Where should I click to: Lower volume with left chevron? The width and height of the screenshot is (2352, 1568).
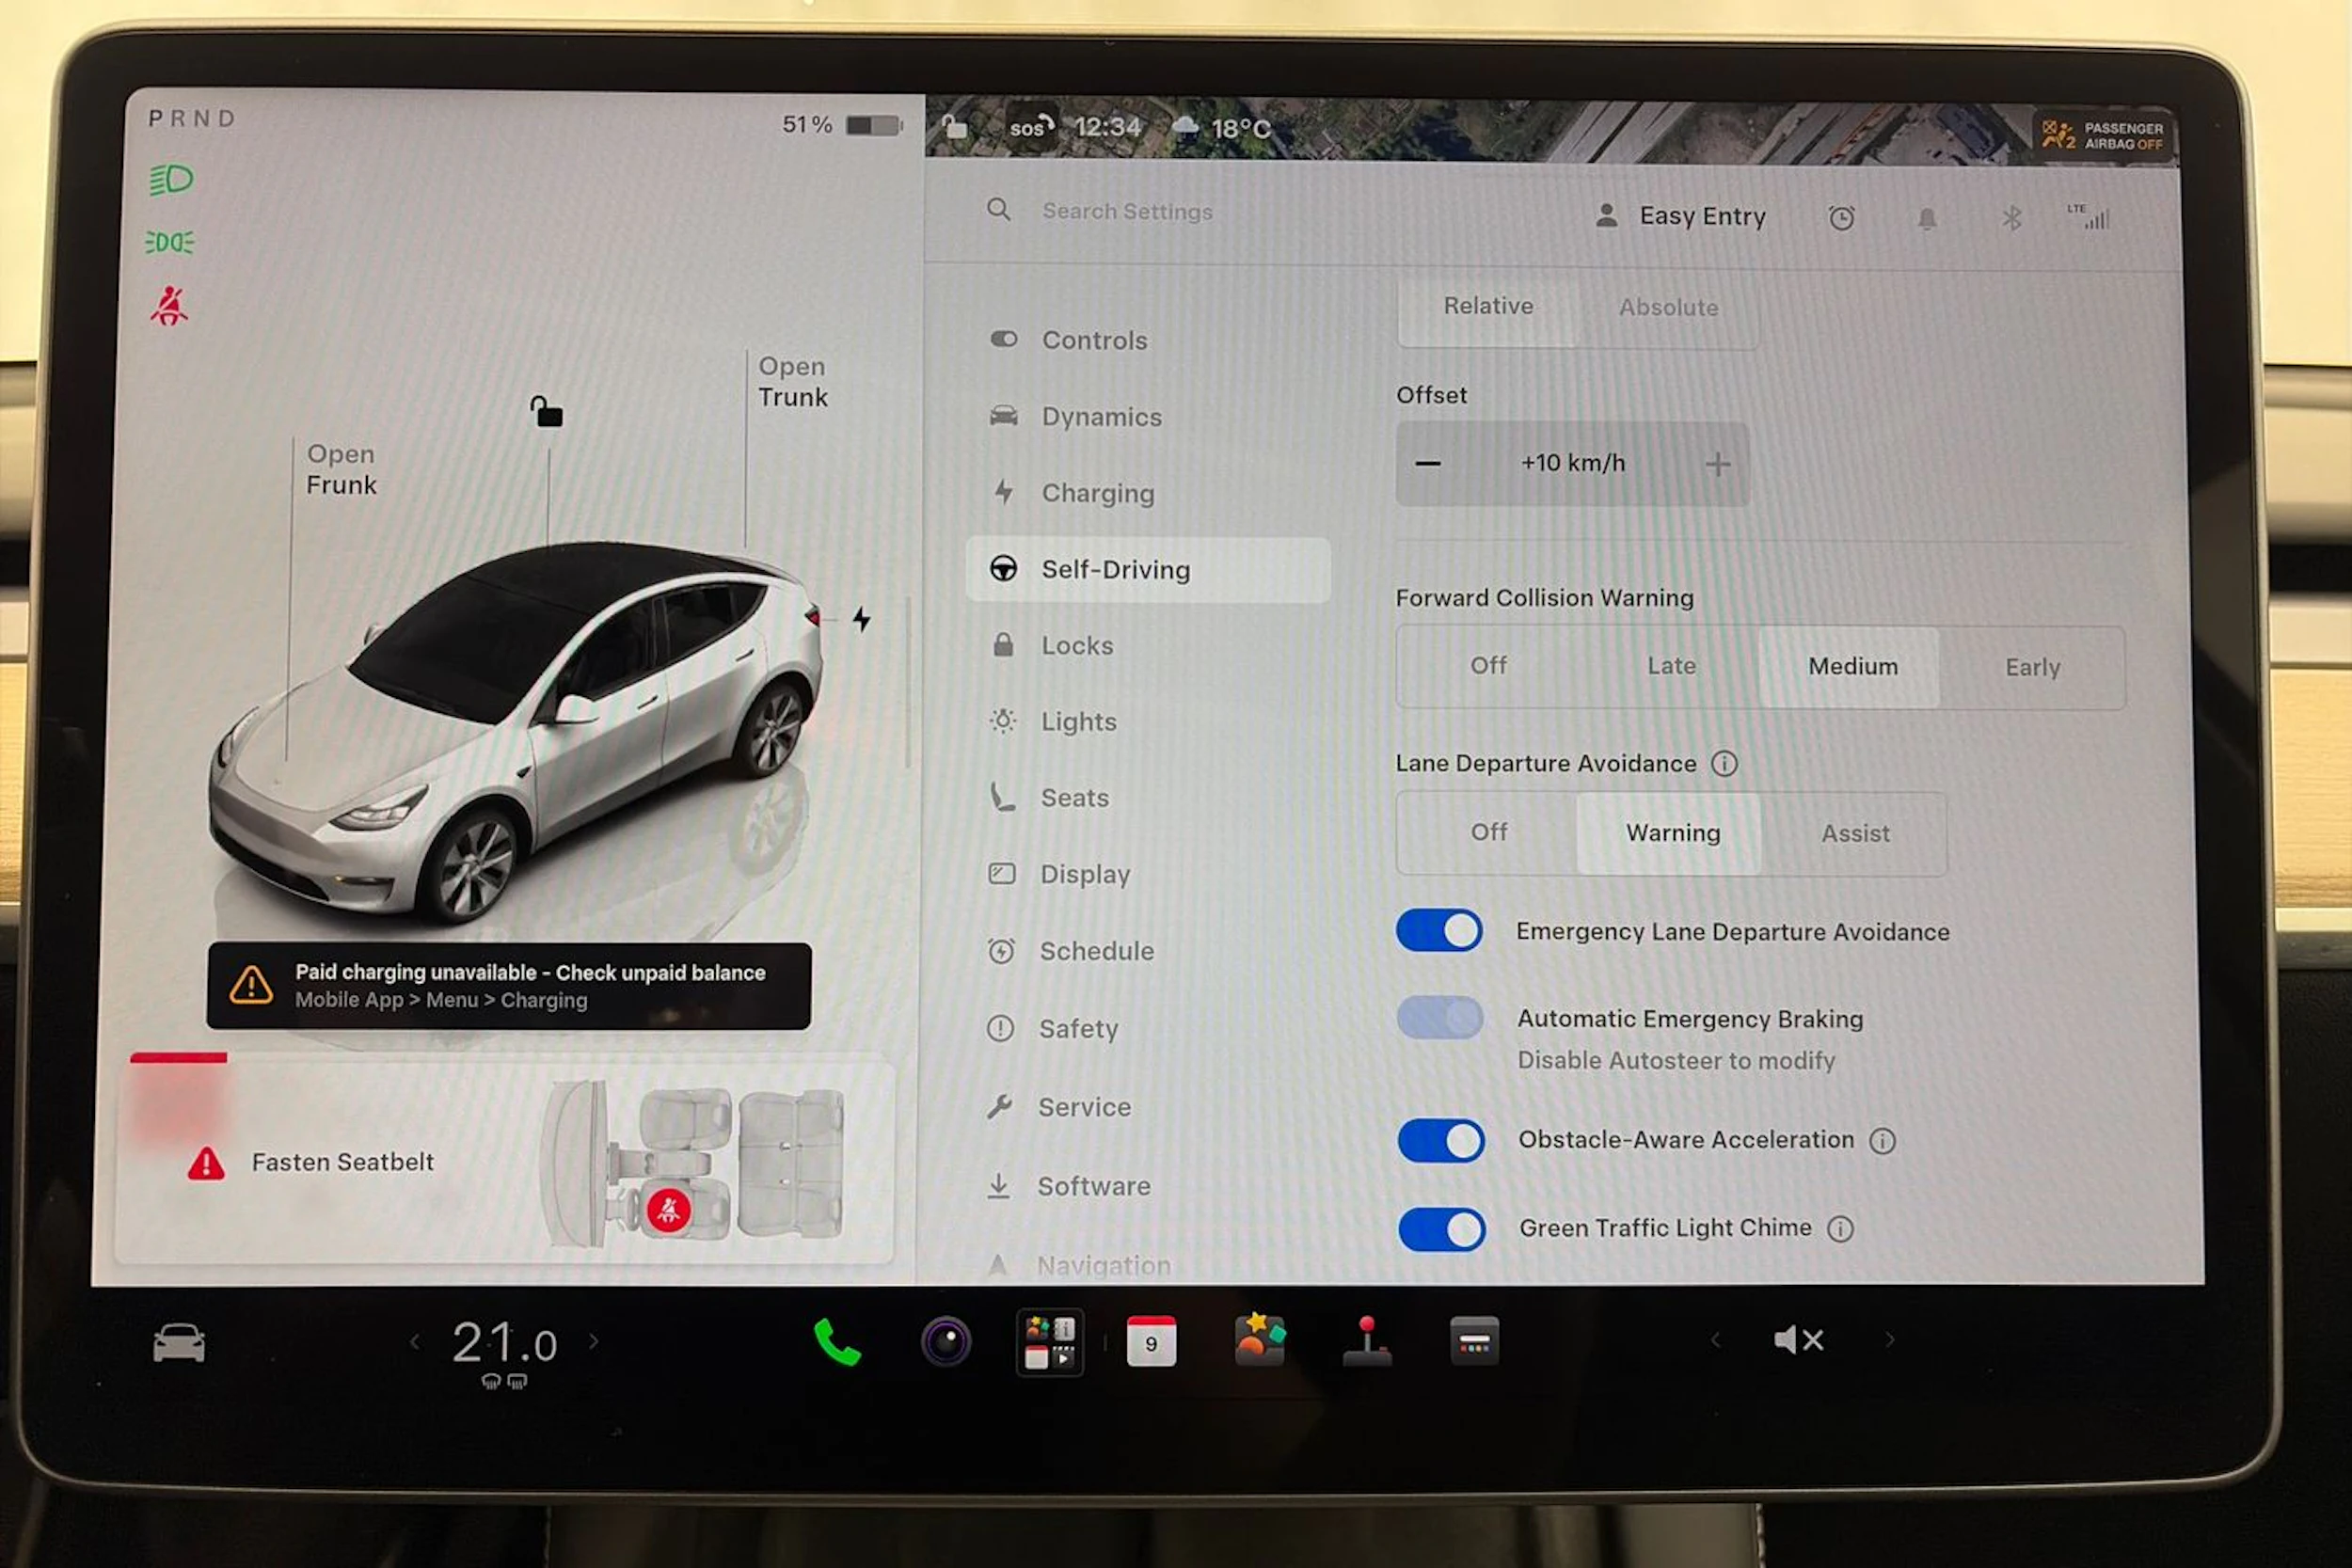tap(1715, 1340)
